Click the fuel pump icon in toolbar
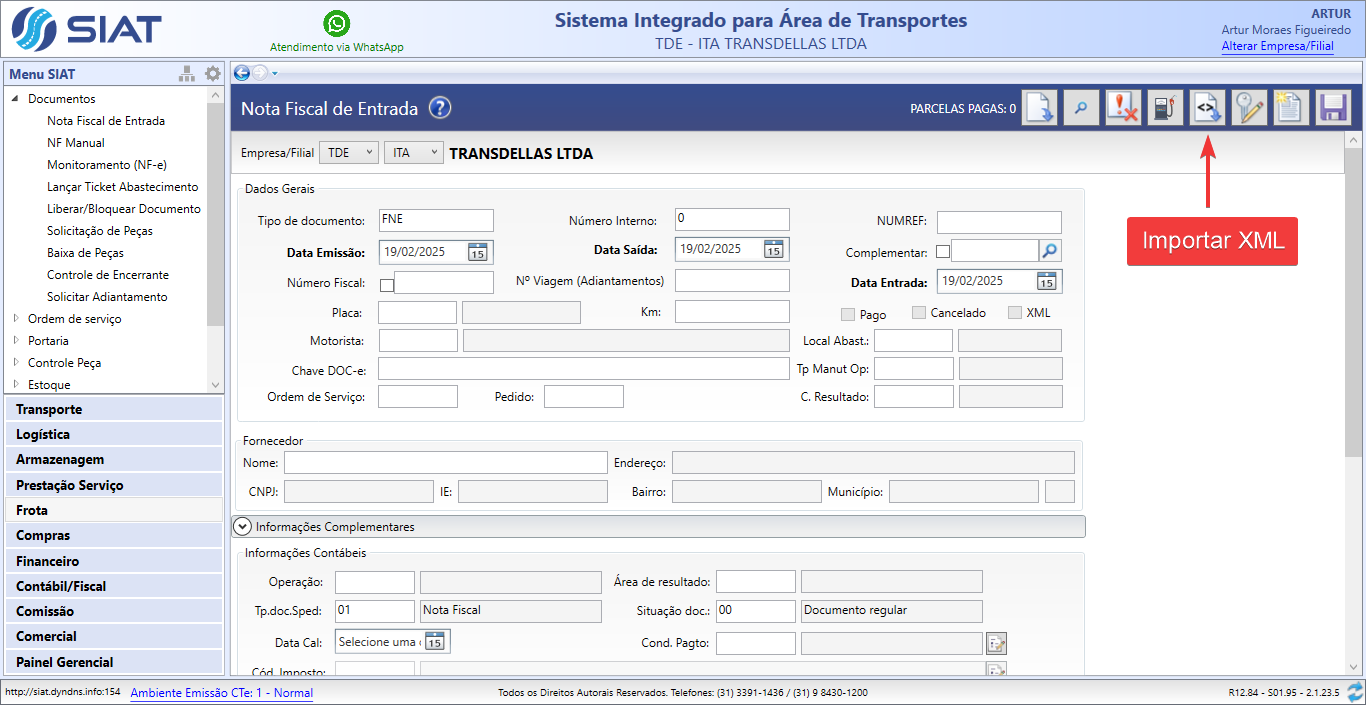1366x705 pixels. point(1164,108)
